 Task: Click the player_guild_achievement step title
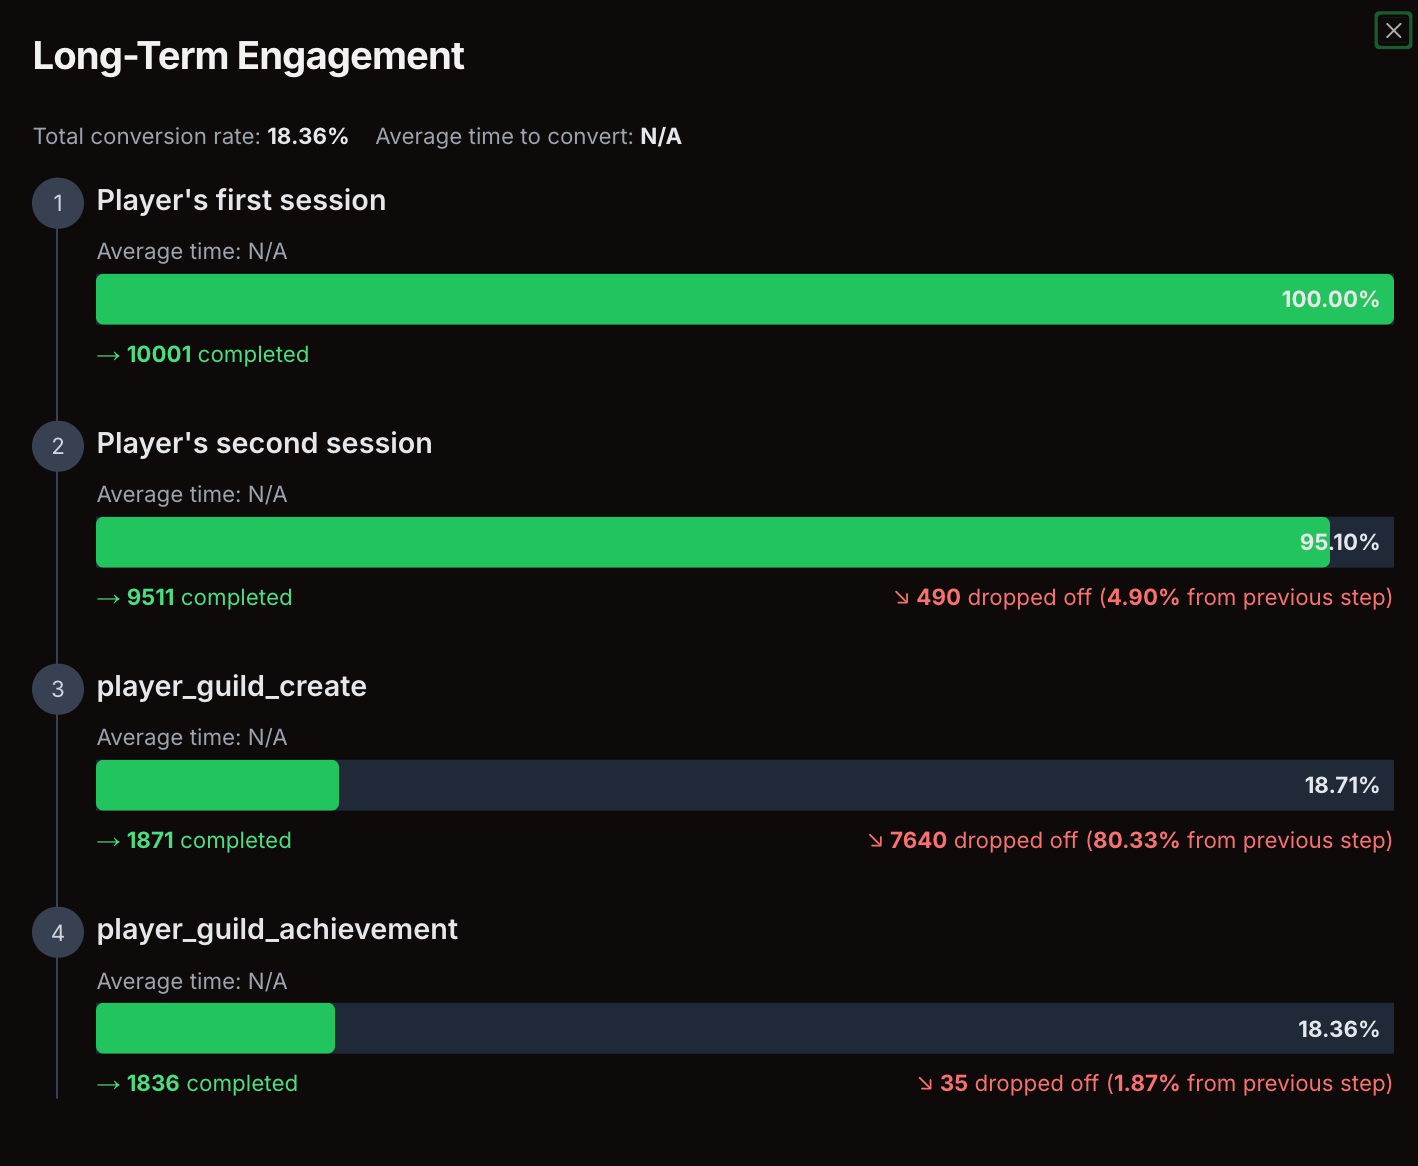coord(277,929)
